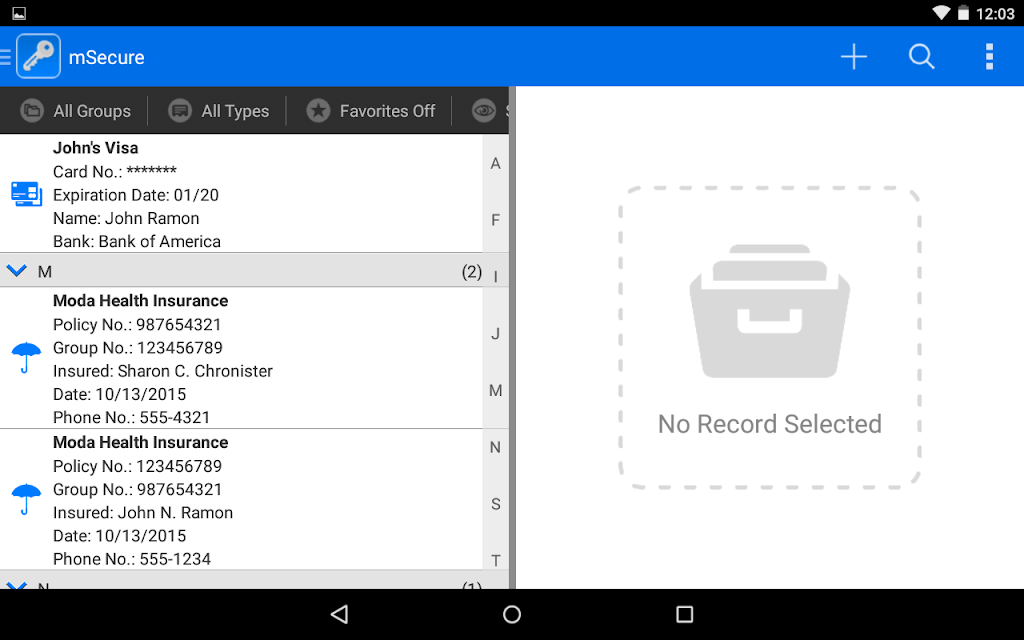
Task: Open the three-dot overflow menu
Action: [989, 57]
